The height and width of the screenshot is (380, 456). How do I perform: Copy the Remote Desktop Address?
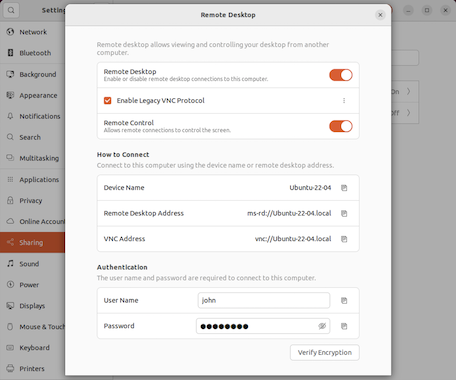pos(344,213)
